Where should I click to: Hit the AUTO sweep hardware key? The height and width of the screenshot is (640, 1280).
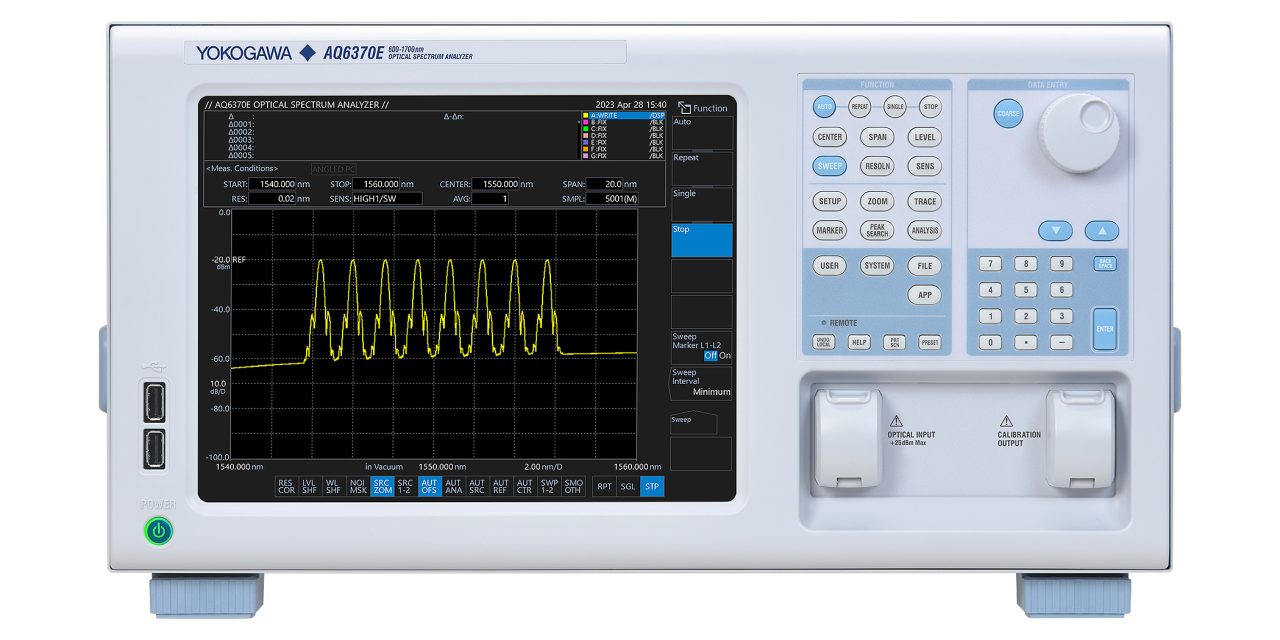pyautogui.click(x=823, y=106)
